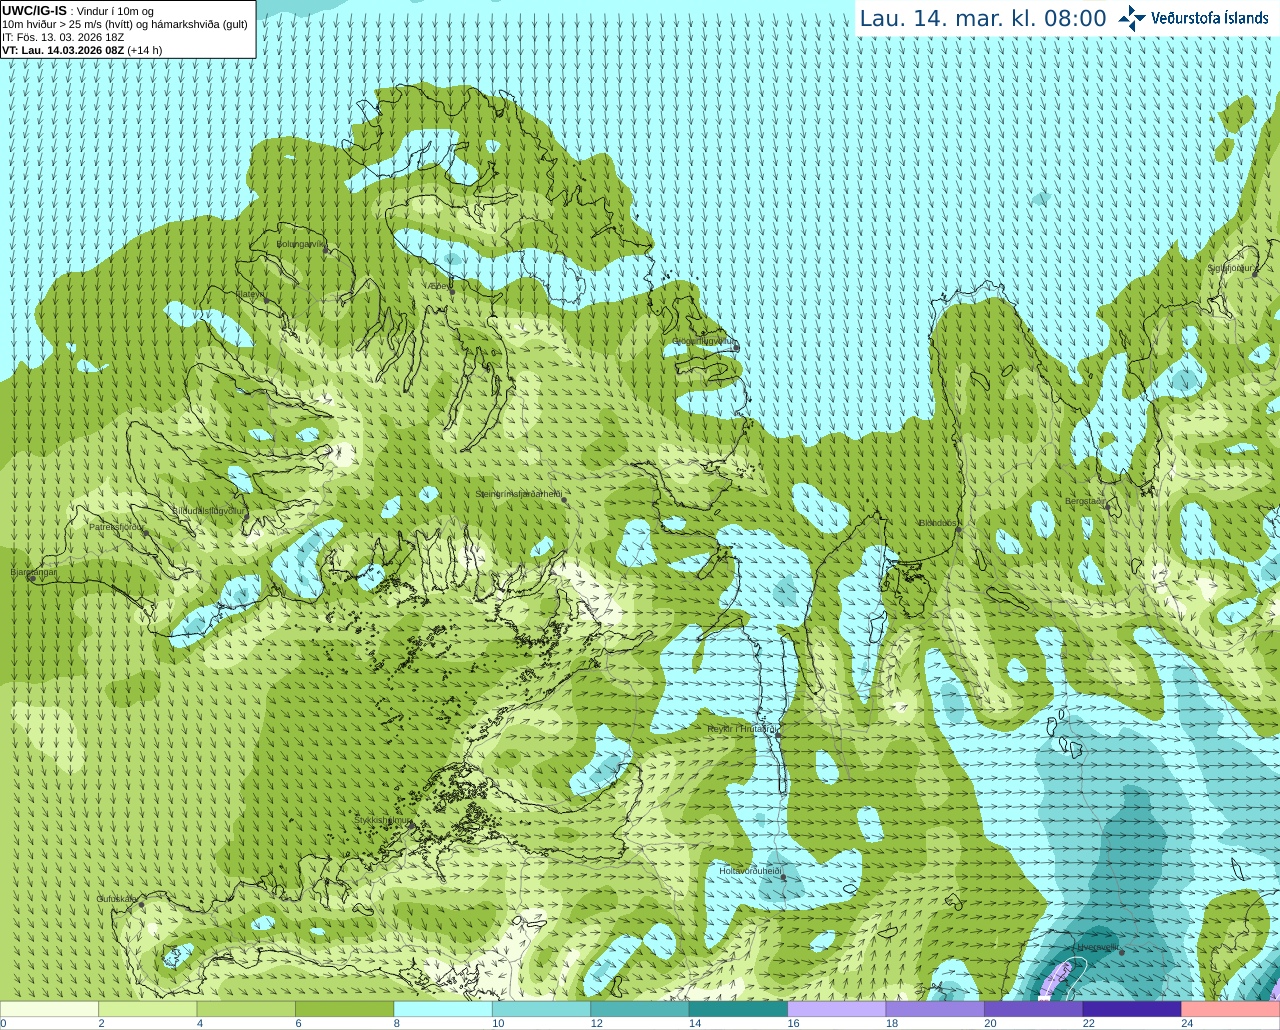Pick the 4–6 m/s light green swatch
This screenshot has width=1280, height=1030.
246,1009
